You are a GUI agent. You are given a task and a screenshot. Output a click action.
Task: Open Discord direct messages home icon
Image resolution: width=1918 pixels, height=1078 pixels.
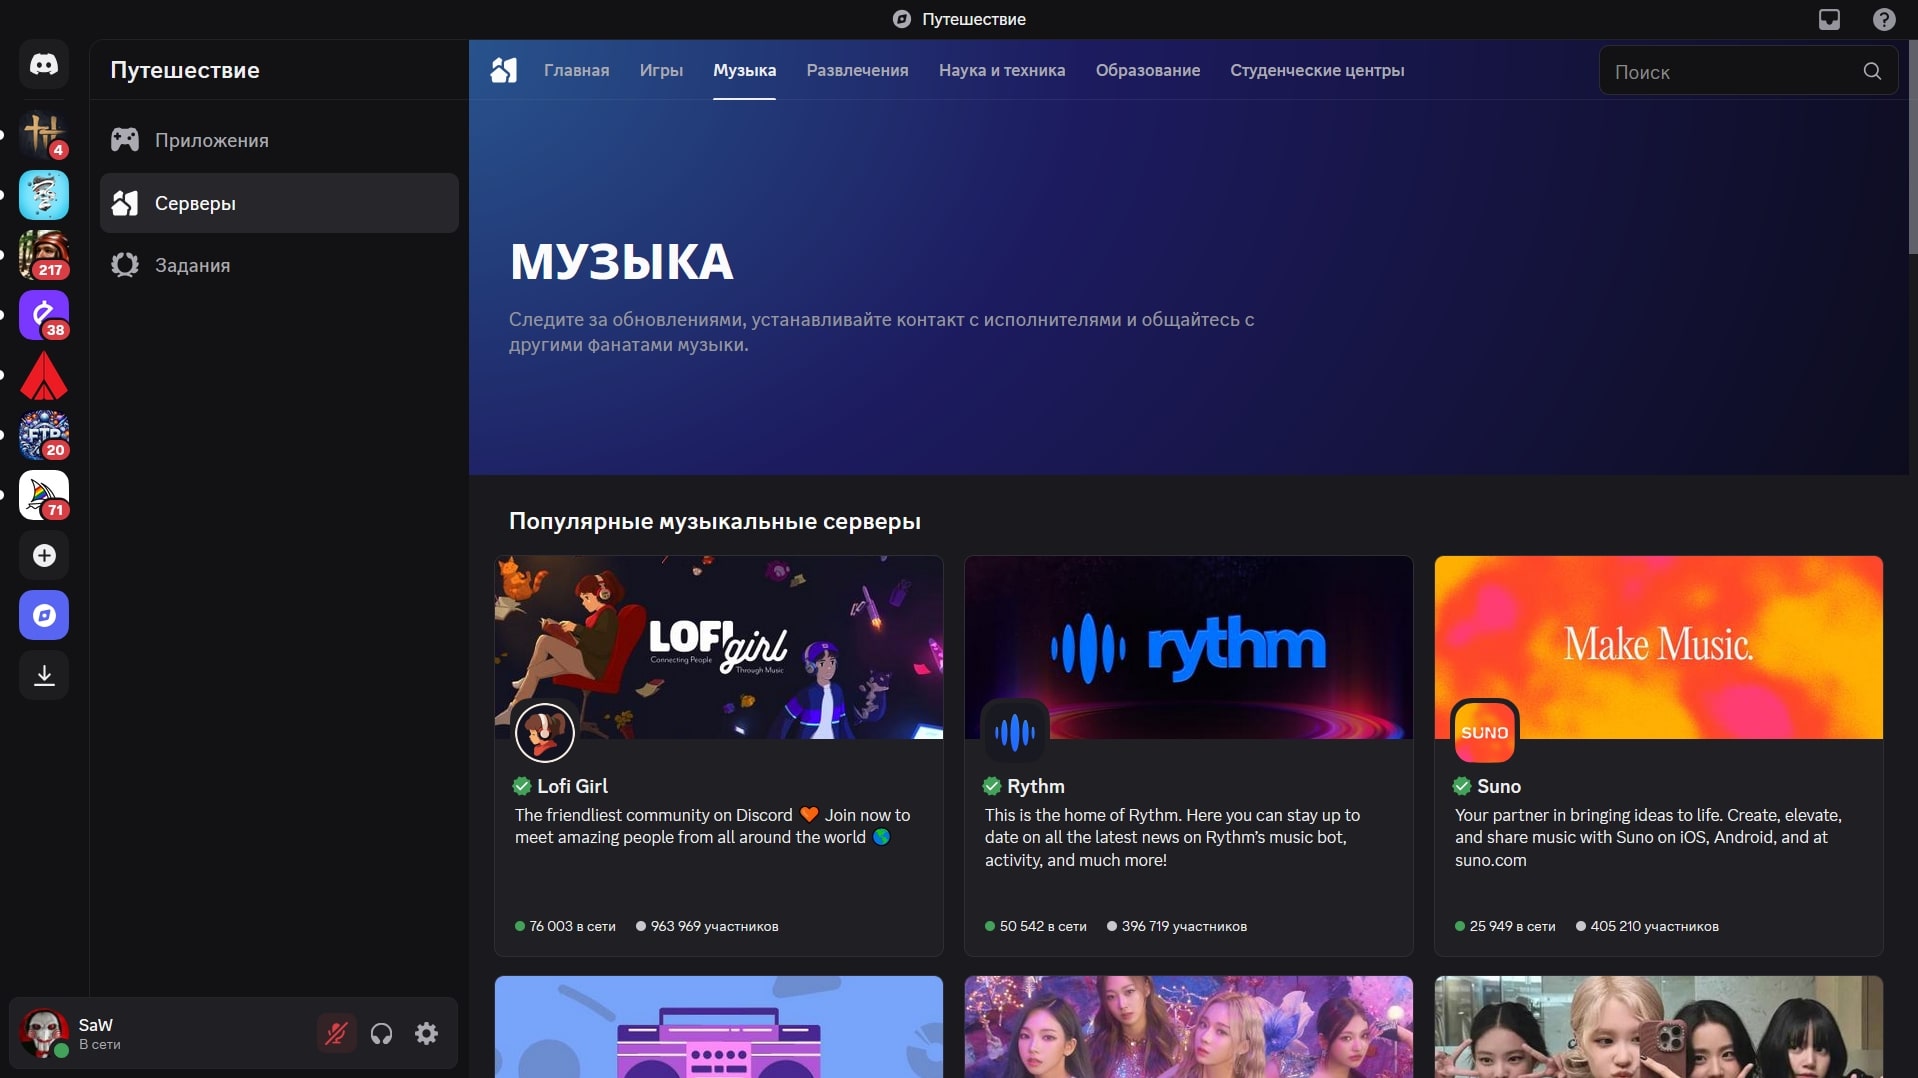[x=44, y=65]
